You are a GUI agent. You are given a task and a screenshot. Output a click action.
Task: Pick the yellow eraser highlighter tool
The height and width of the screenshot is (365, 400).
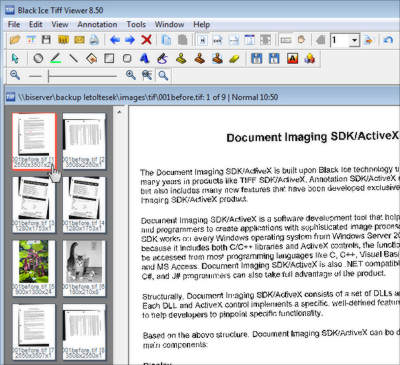(234, 59)
